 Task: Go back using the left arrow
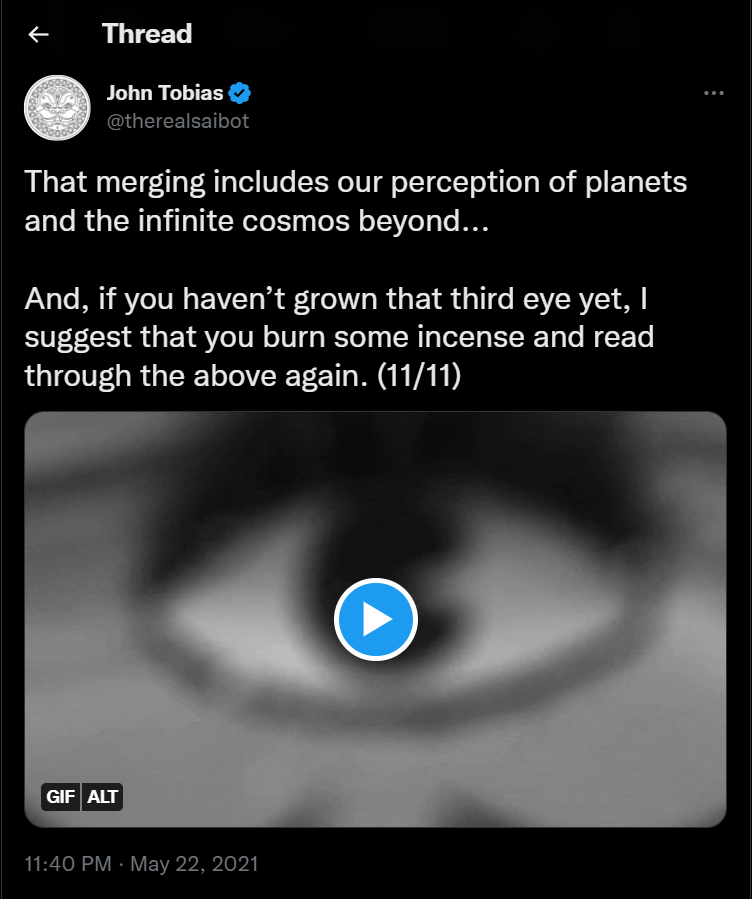[x=39, y=35]
